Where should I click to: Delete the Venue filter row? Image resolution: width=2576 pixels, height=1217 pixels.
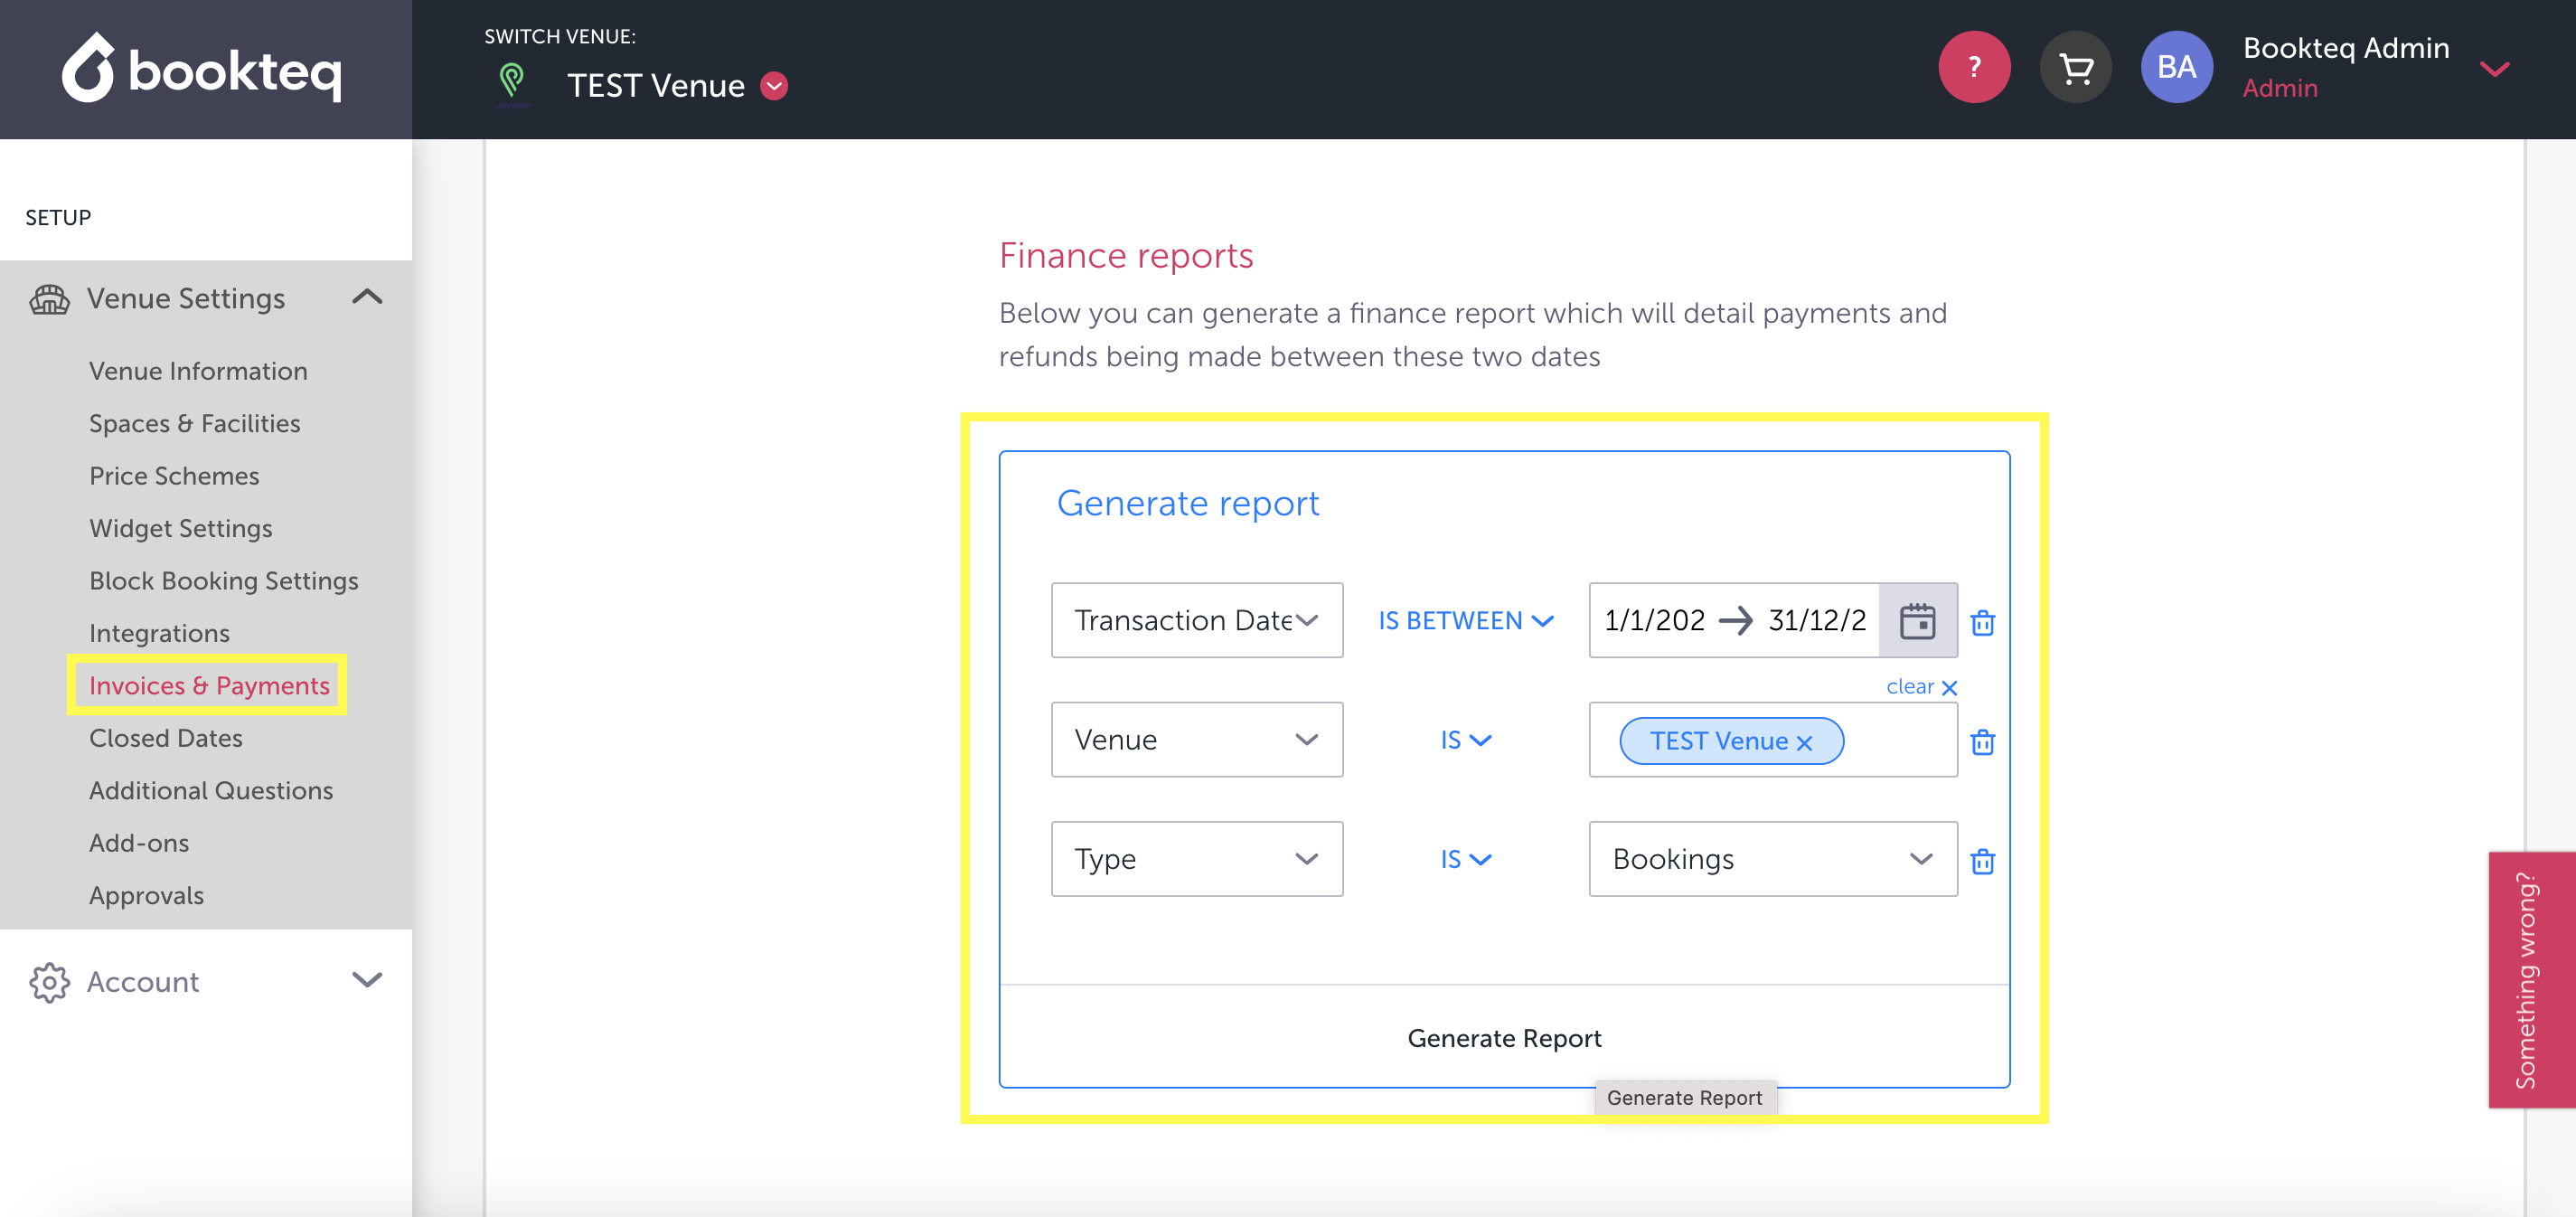(1982, 742)
